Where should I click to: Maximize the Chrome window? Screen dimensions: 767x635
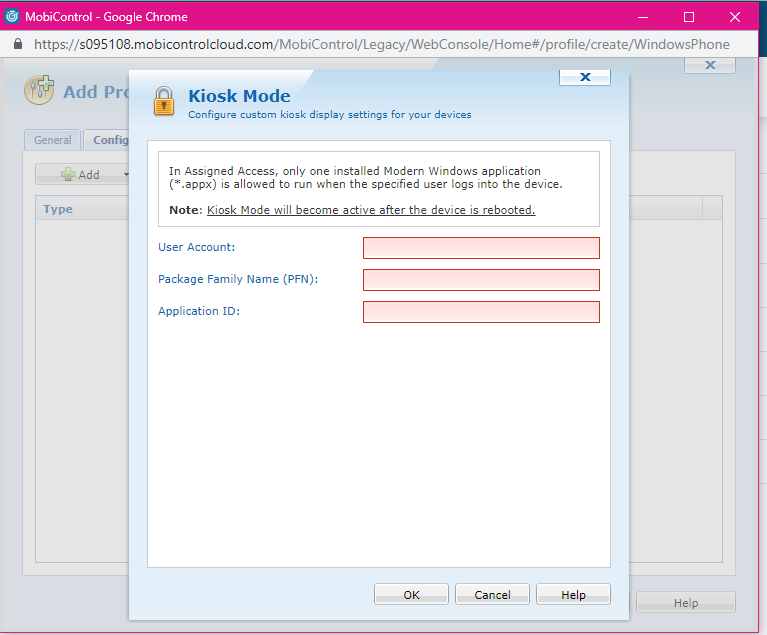coord(688,17)
